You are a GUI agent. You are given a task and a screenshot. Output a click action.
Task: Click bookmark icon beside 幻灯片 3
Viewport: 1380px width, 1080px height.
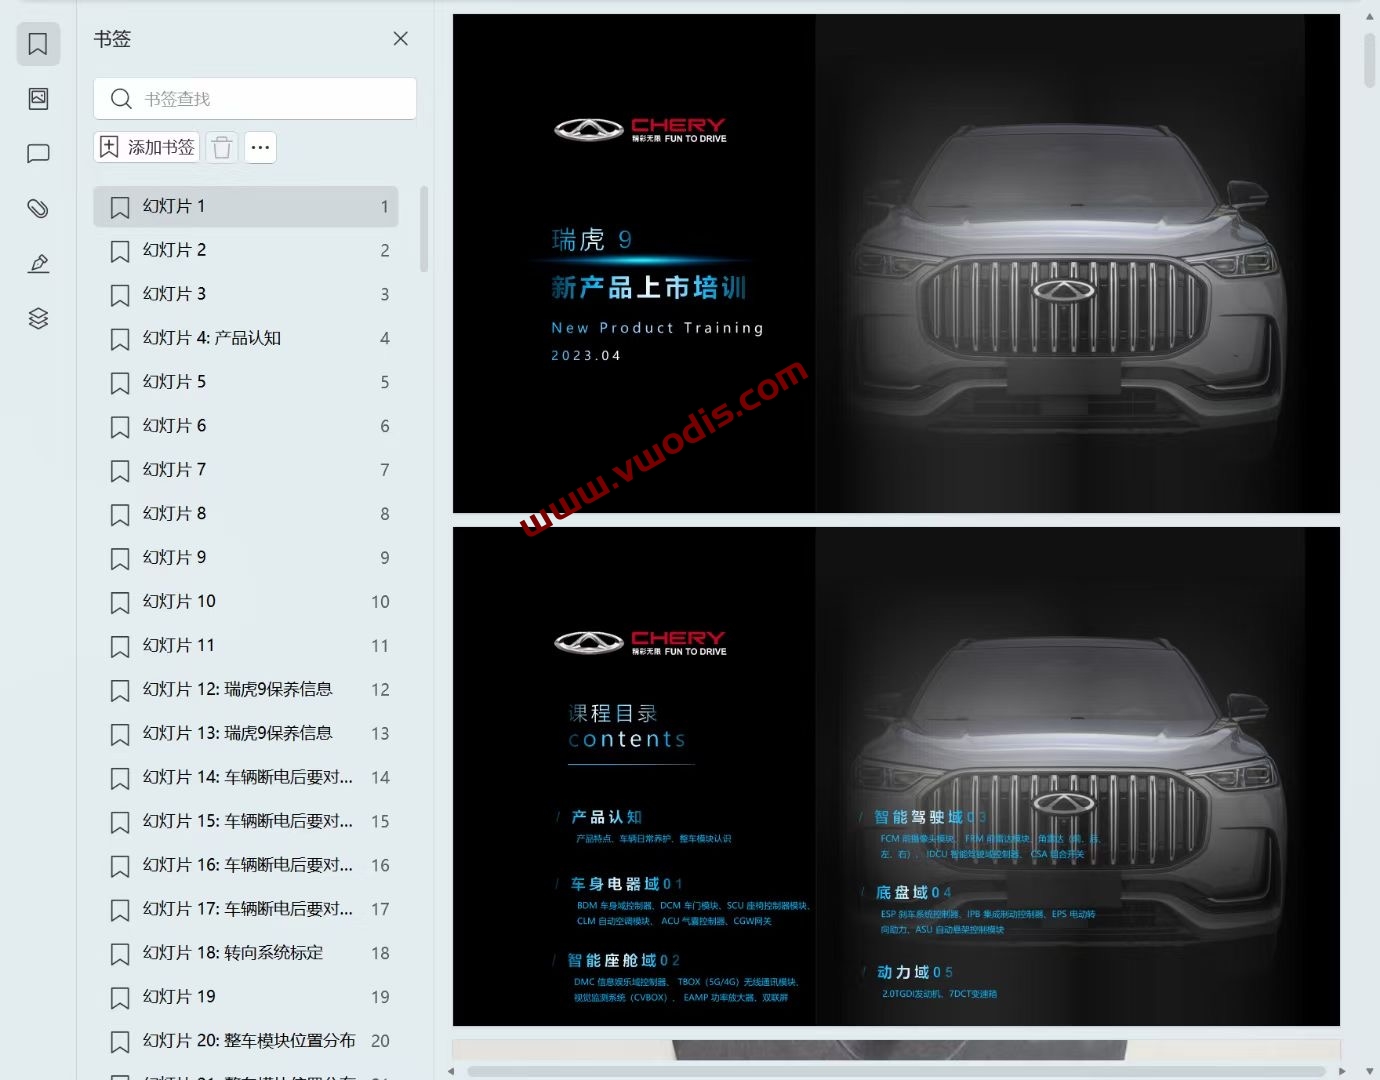click(x=120, y=295)
